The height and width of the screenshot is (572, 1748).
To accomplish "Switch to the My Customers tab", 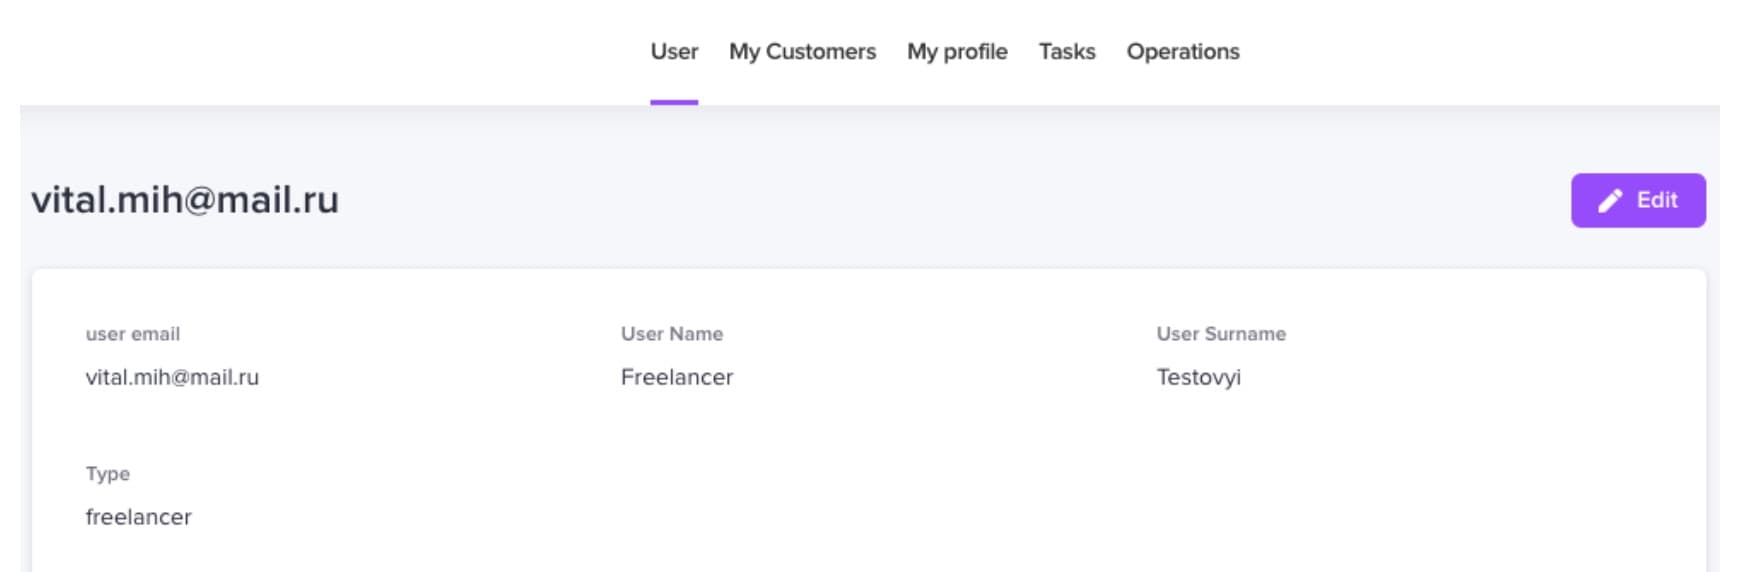I will (802, 52).
